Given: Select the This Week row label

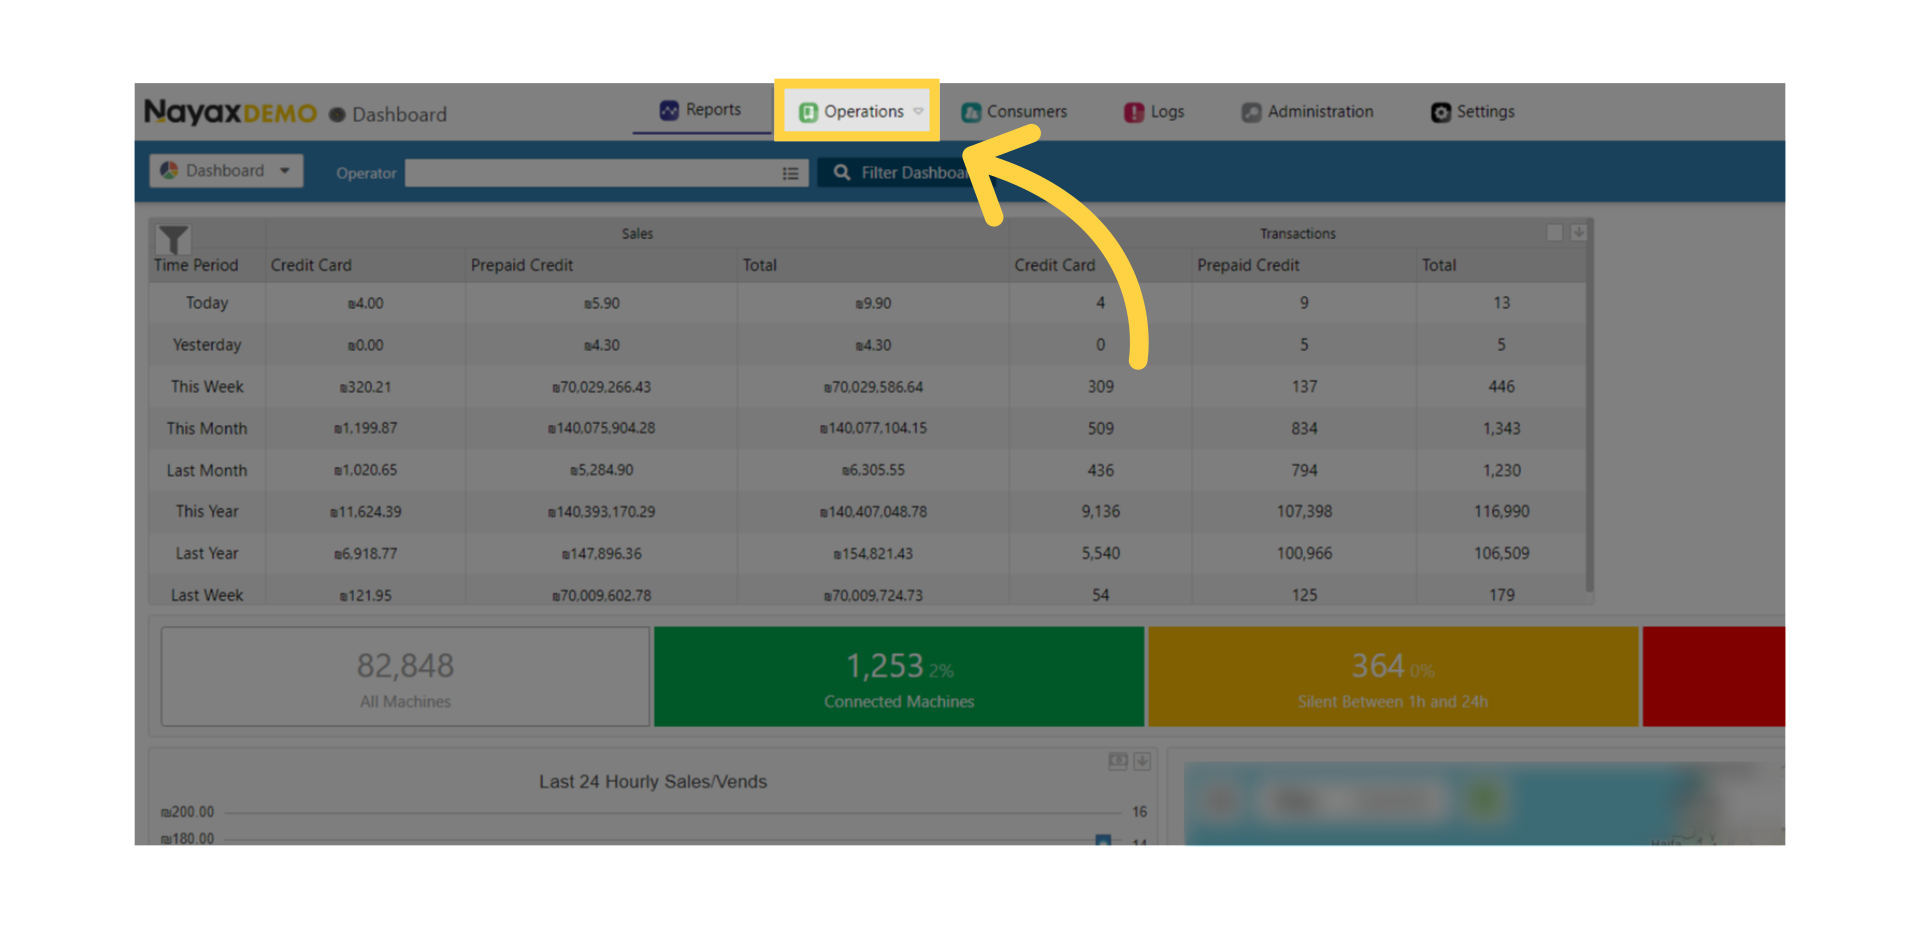Looking at the screenshot, I should 207,387.
